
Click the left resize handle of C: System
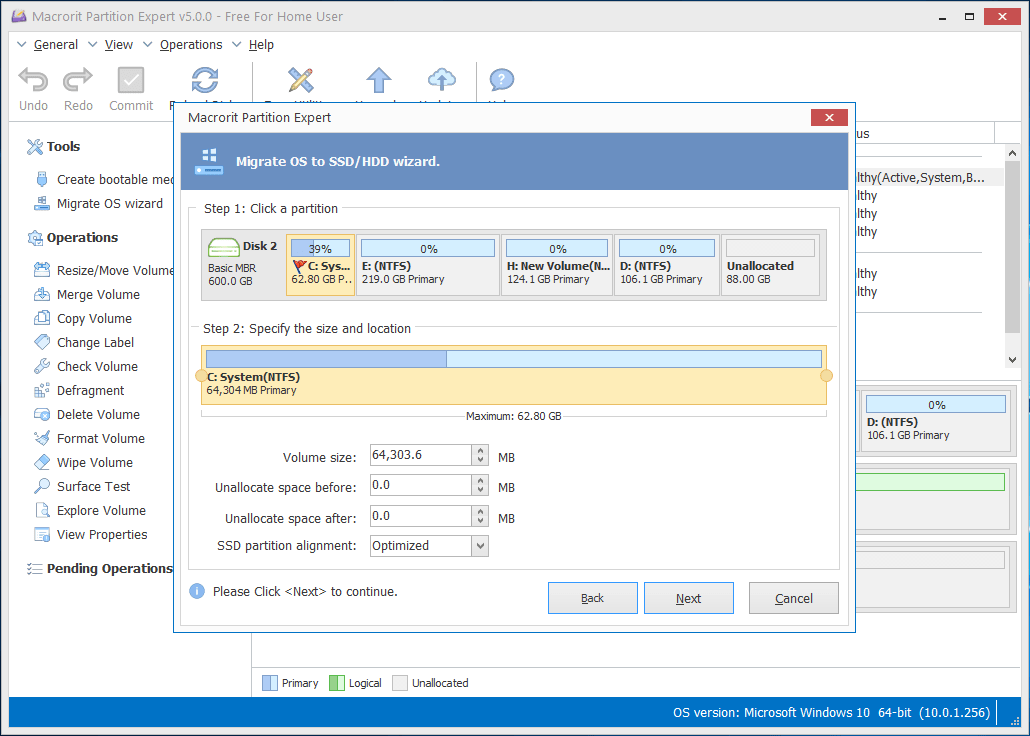click(x=201, y=376)
